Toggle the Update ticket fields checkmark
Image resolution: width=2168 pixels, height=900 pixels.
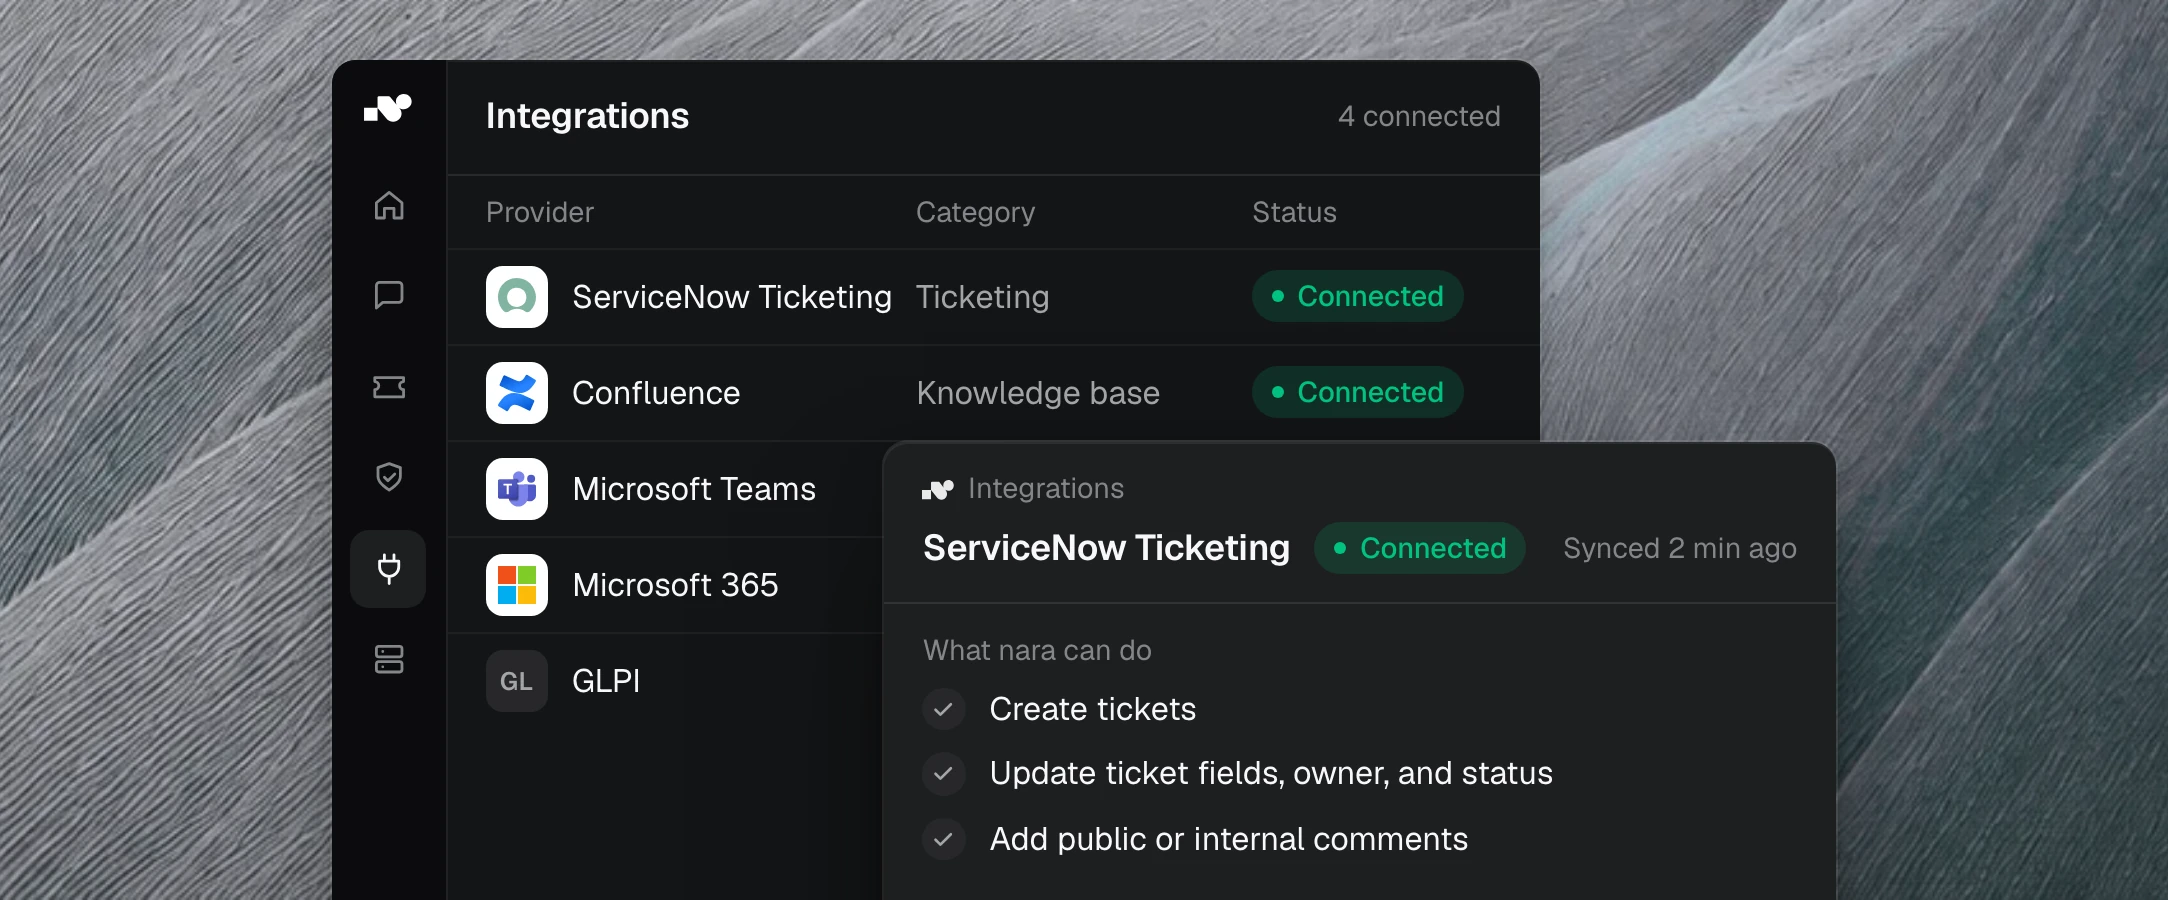tap(943, 774)
